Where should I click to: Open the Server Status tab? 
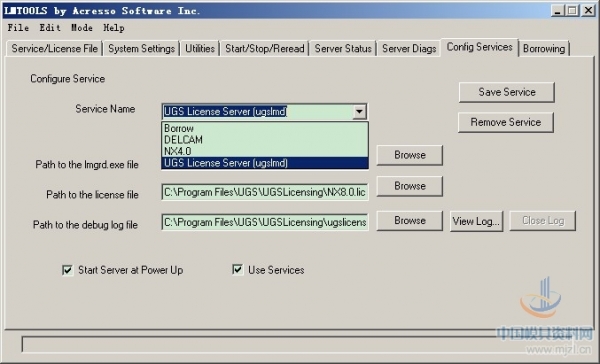pos(343,49)
